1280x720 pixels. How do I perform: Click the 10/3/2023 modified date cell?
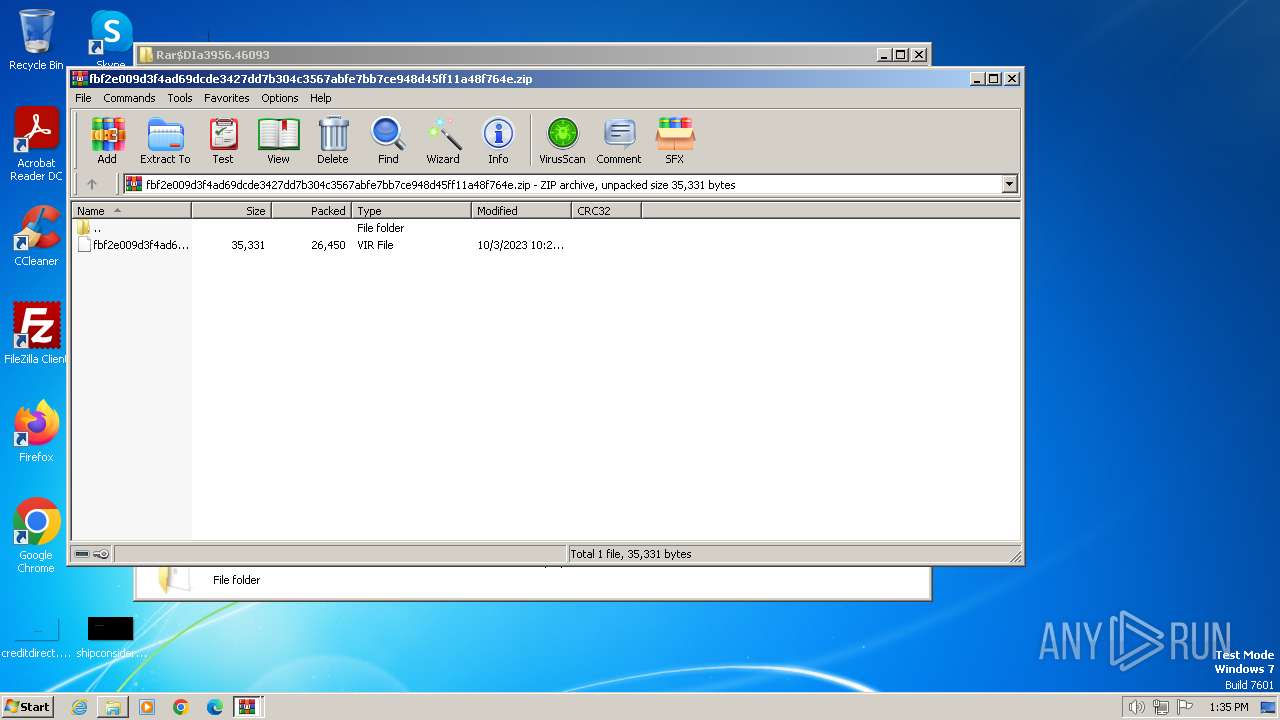pos(520,245)
